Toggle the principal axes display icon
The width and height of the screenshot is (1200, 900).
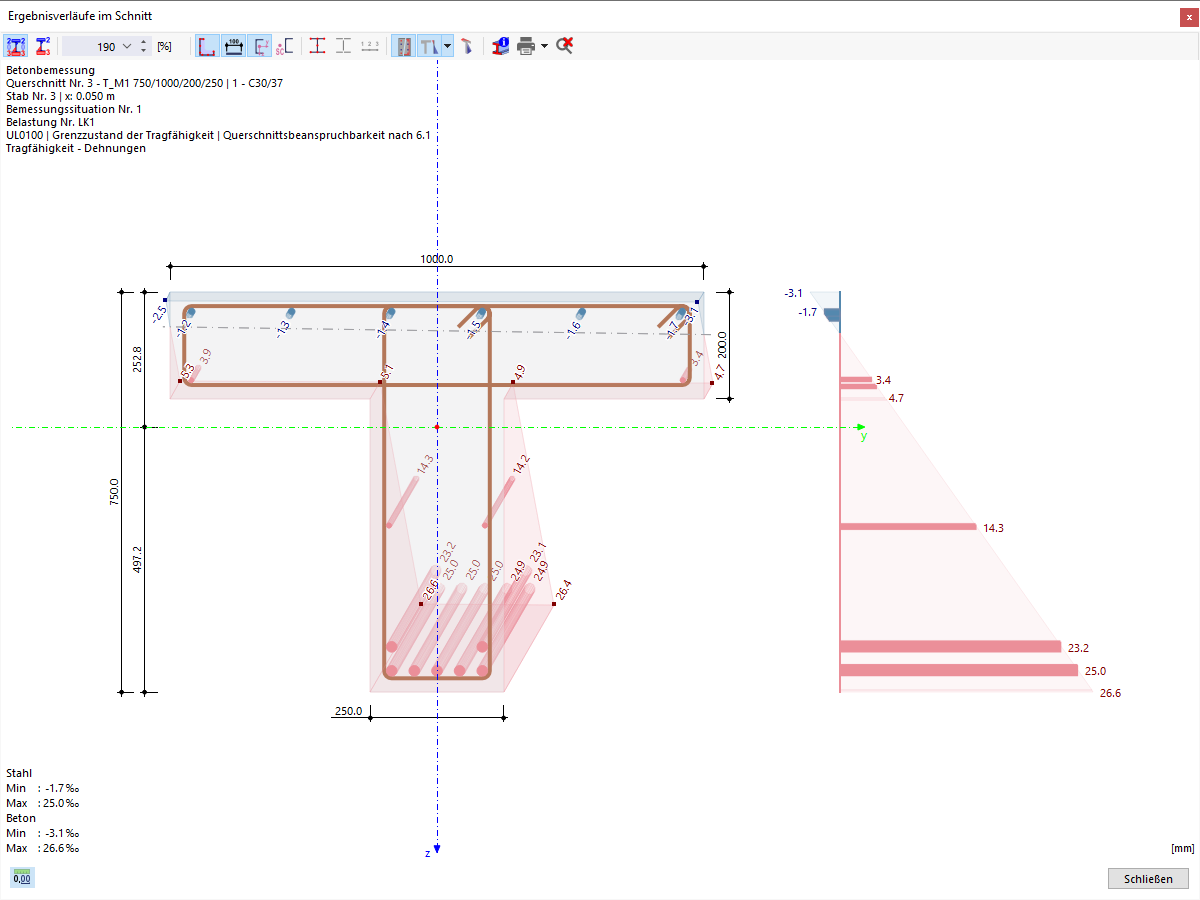tap(260, 46)
